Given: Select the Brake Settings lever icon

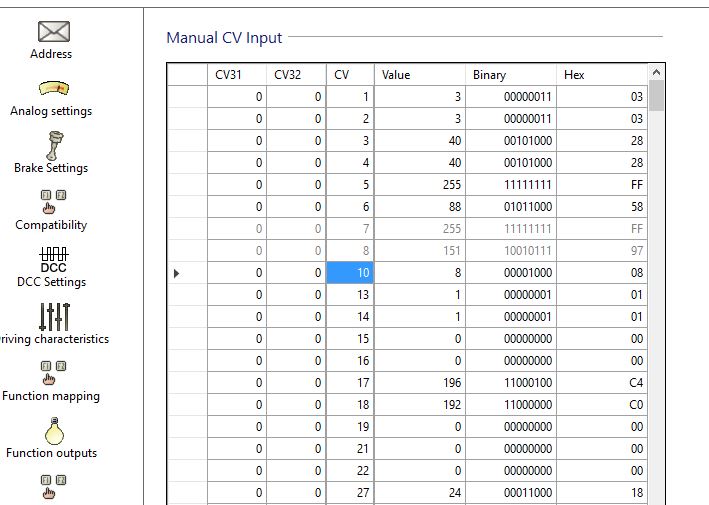Looking at the screenshot, I should pos(51,145).
